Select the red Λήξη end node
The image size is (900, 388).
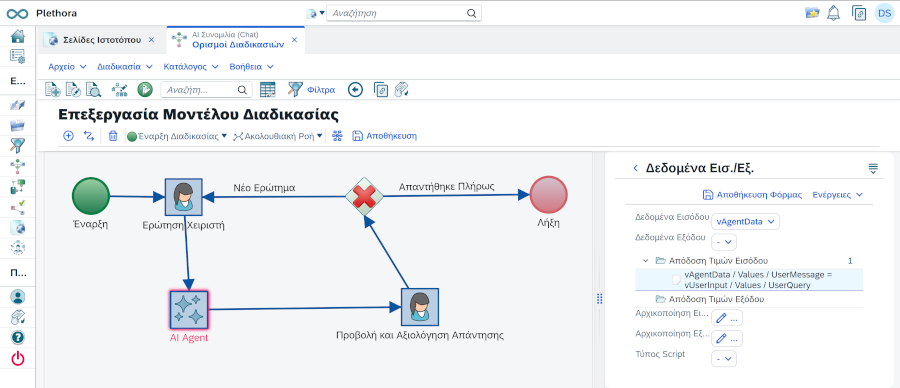coord(548,195)
